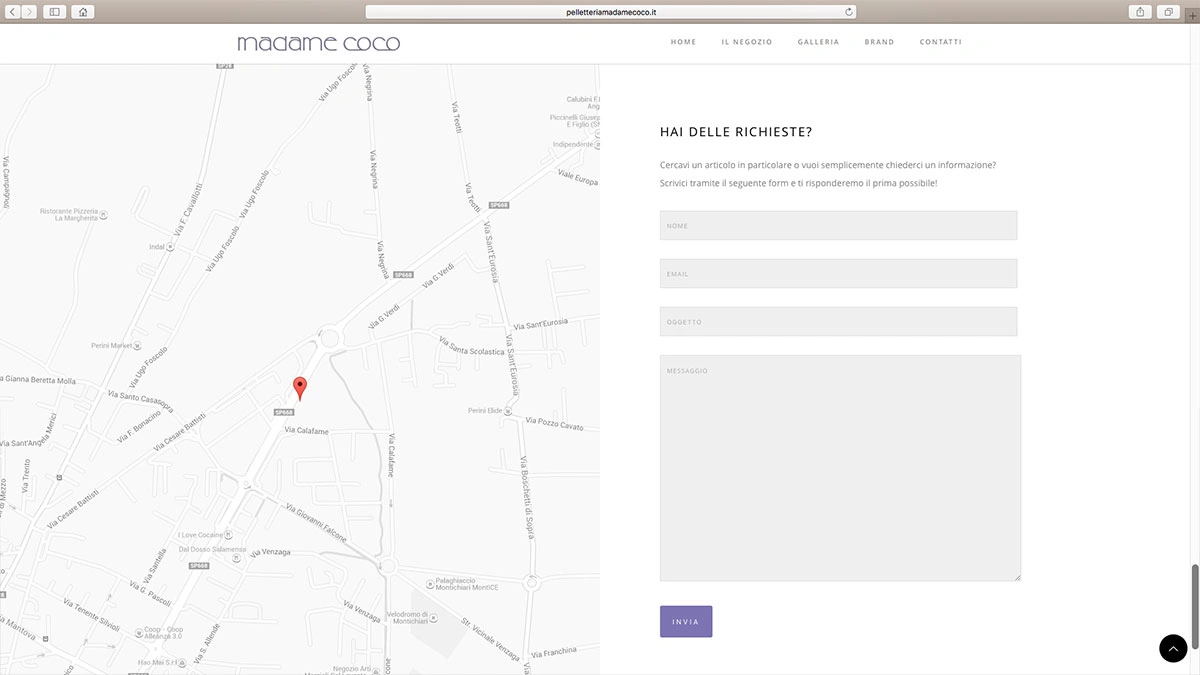Reload the page from the address bar
The width and height of the screenshot is (1200, 675).
(x=849, y=12)
